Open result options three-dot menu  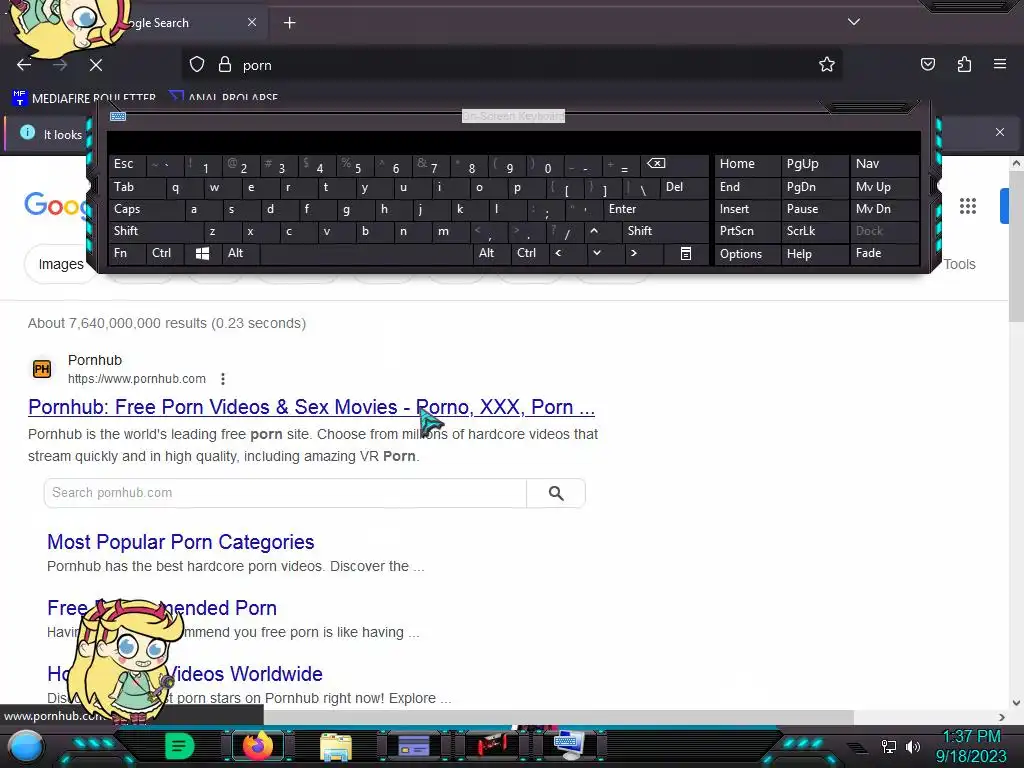[223, 379]
